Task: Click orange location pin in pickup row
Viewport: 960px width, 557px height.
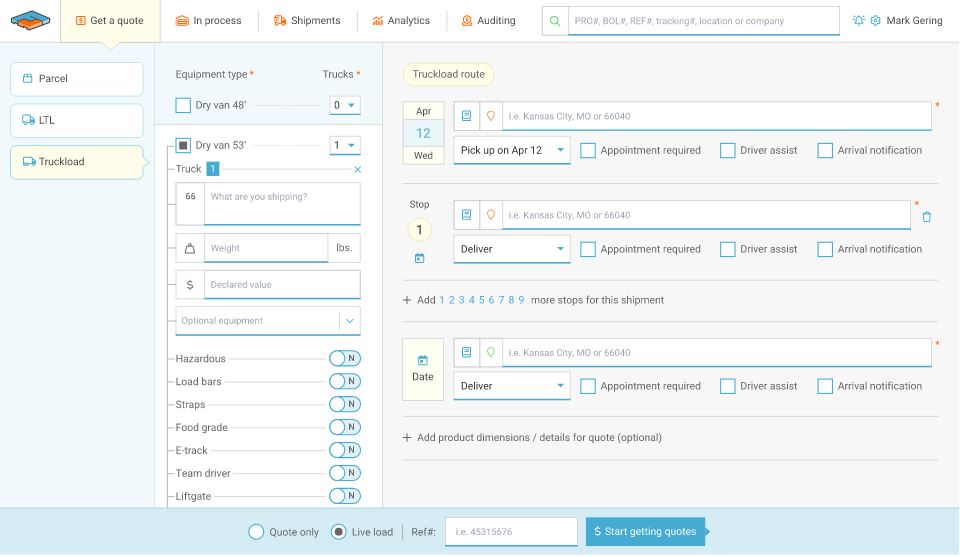Action: 490,116
